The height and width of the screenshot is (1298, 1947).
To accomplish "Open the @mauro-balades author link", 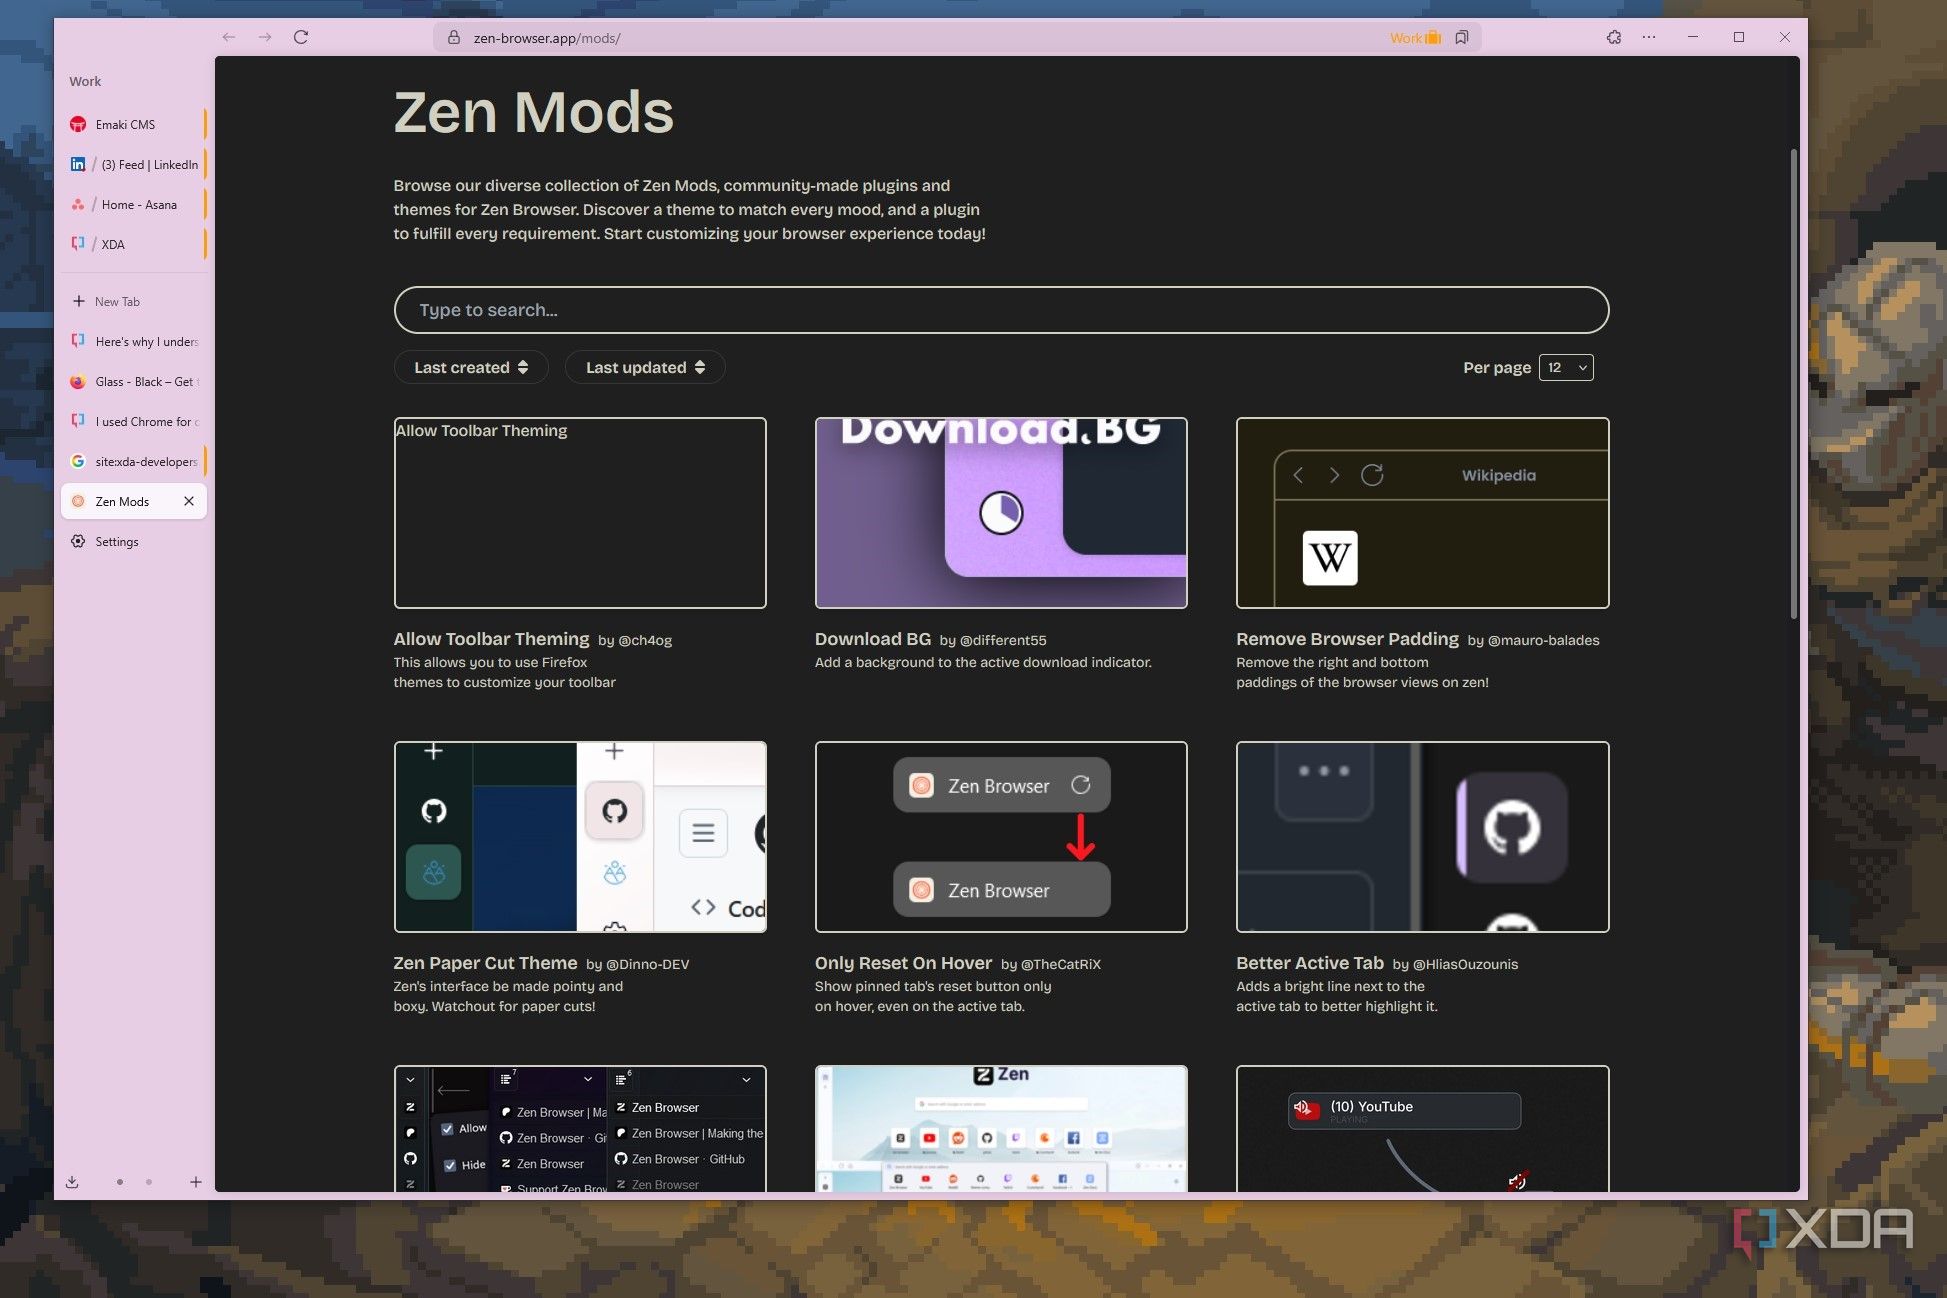I will click(1543, 640).
